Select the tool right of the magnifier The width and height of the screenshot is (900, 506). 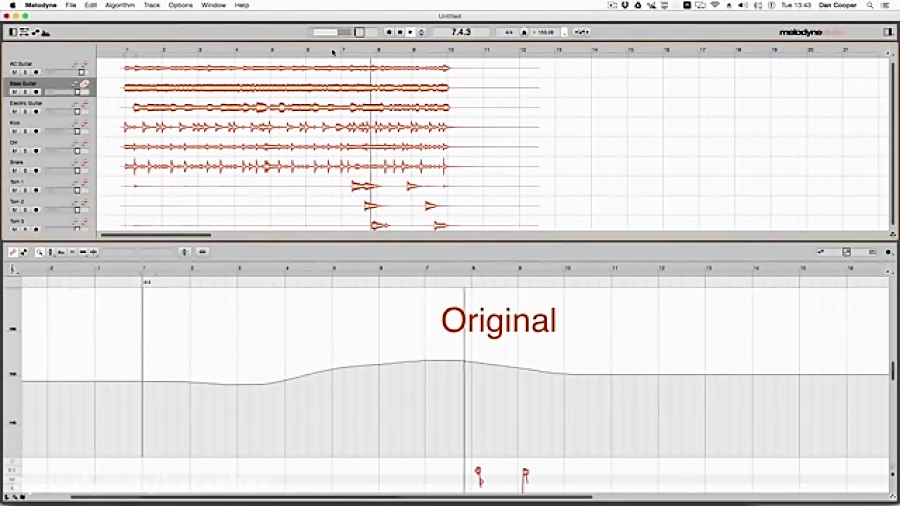[50, 252]
